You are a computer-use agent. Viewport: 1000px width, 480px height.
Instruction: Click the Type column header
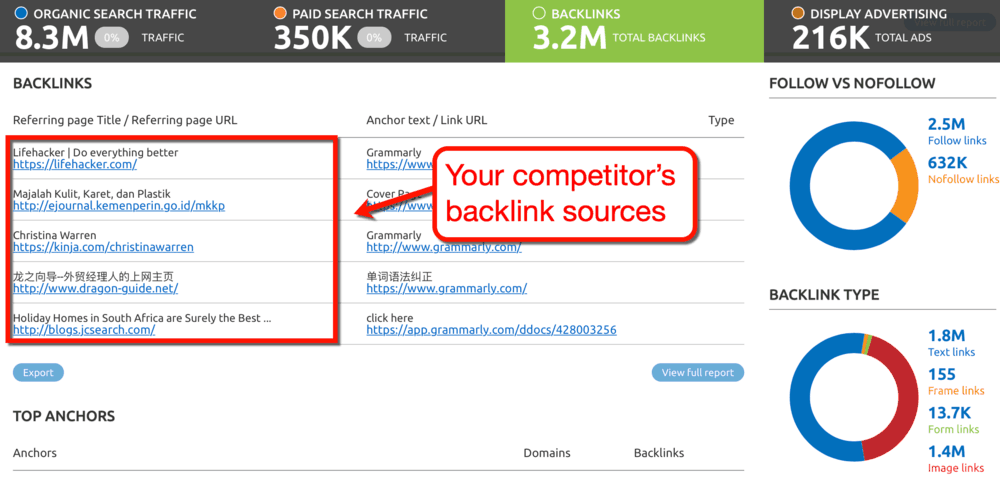[721, 120]
